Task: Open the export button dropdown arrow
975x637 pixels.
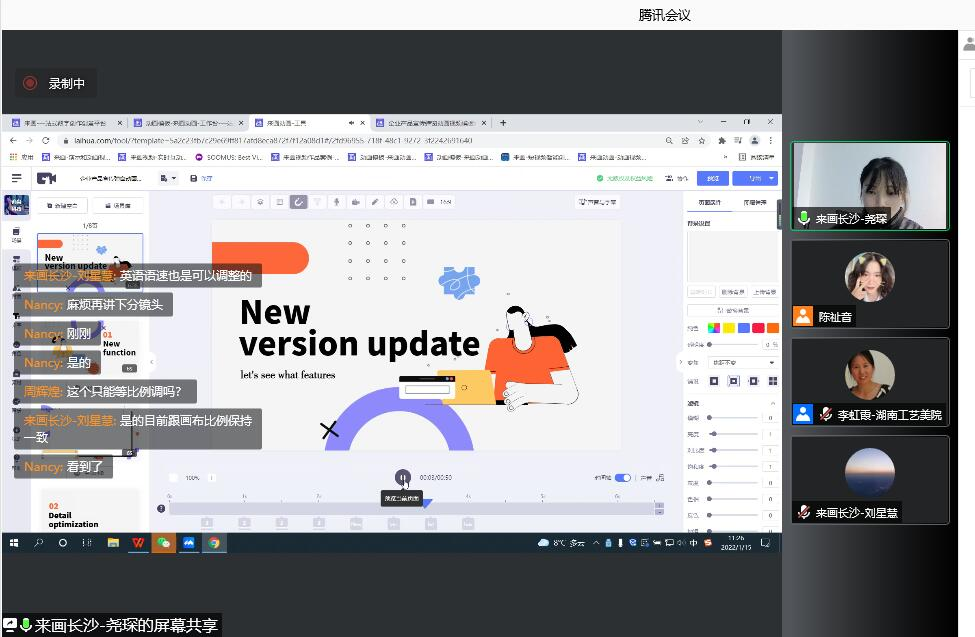Action: [772, 178]
